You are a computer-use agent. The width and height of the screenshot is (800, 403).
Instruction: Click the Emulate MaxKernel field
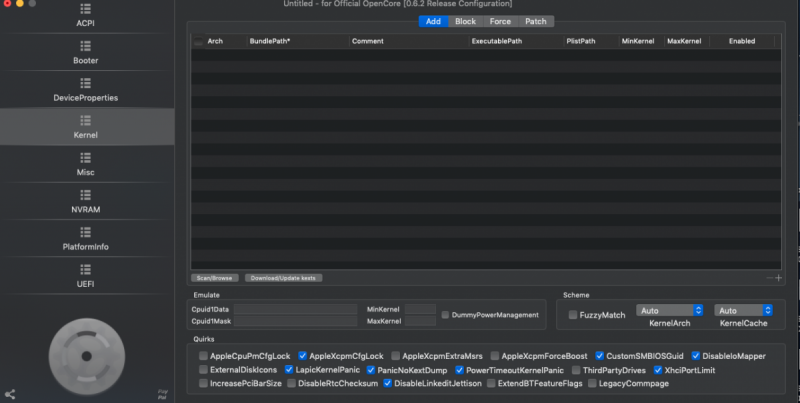tap(420, 321)
